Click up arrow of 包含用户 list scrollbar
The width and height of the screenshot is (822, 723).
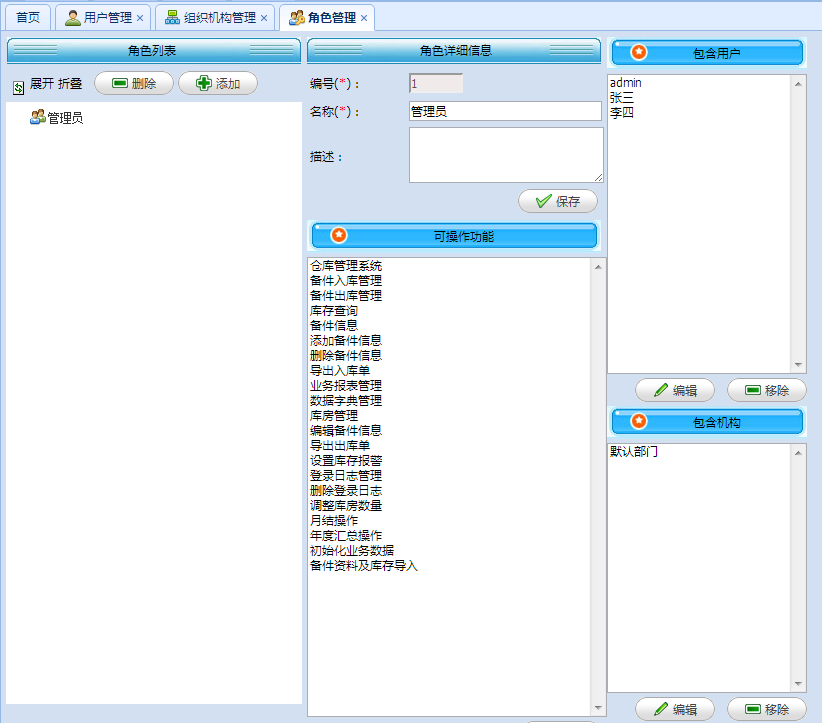[798, 83]
